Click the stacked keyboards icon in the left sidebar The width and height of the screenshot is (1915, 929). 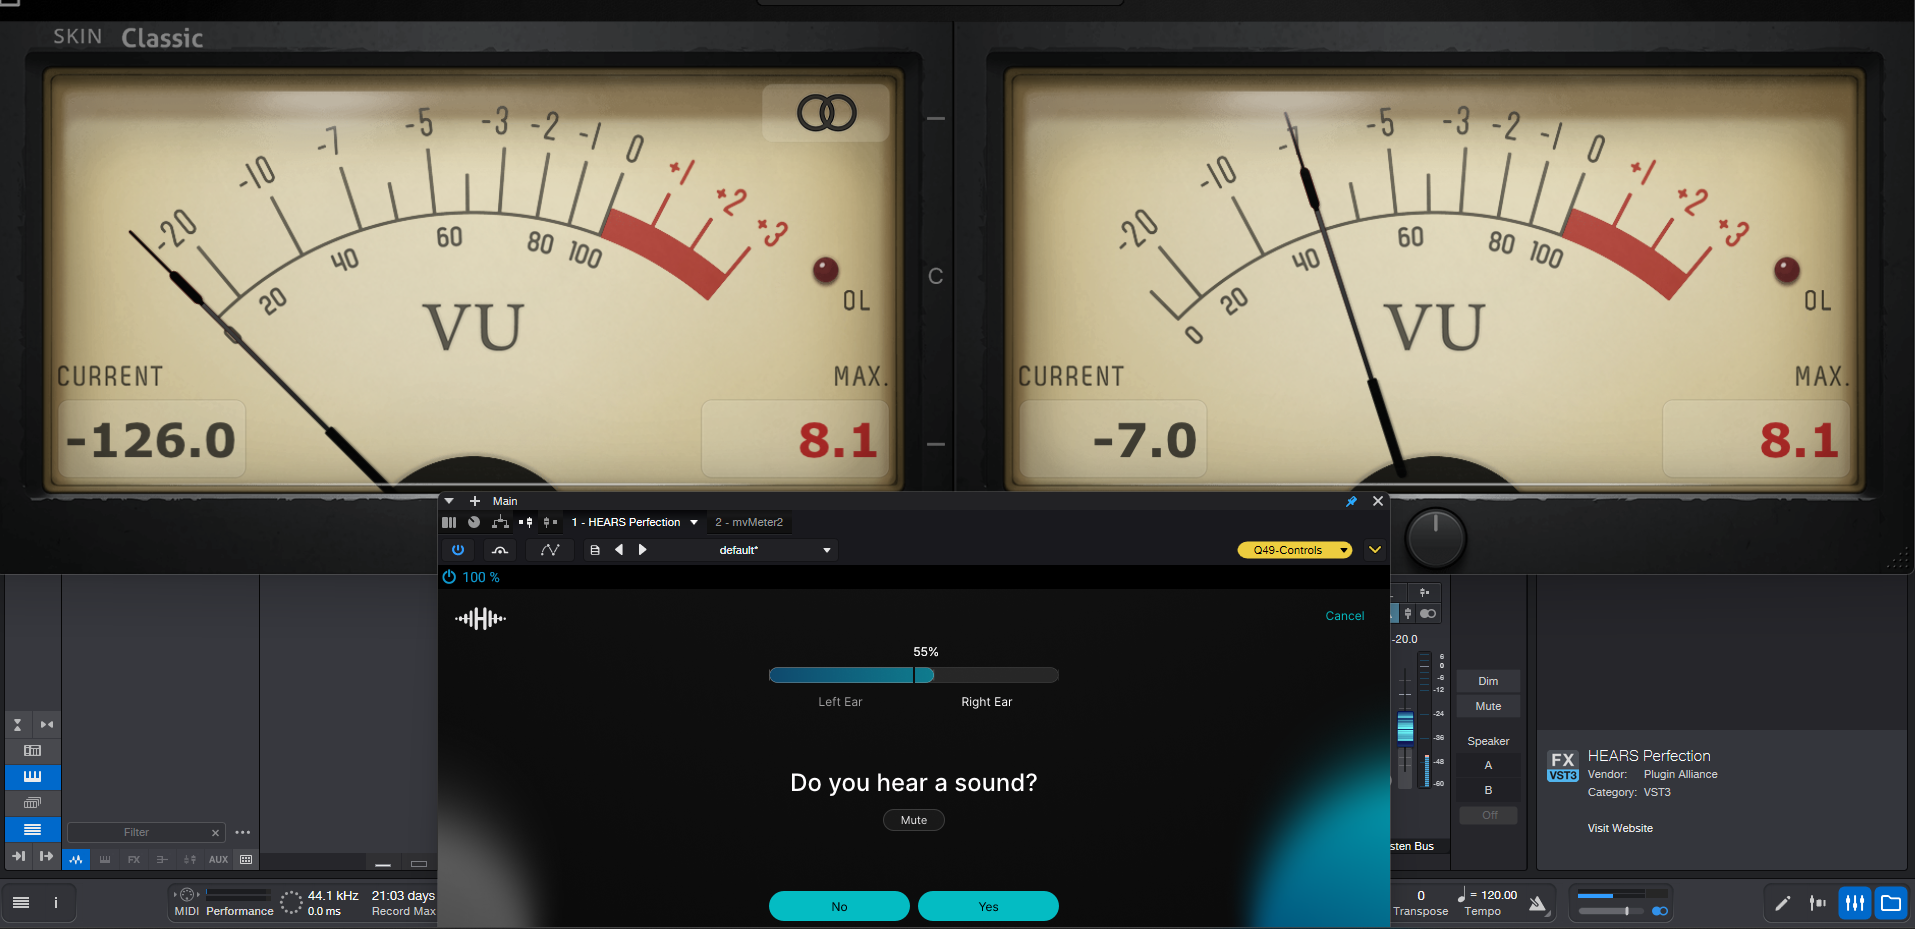33,803
